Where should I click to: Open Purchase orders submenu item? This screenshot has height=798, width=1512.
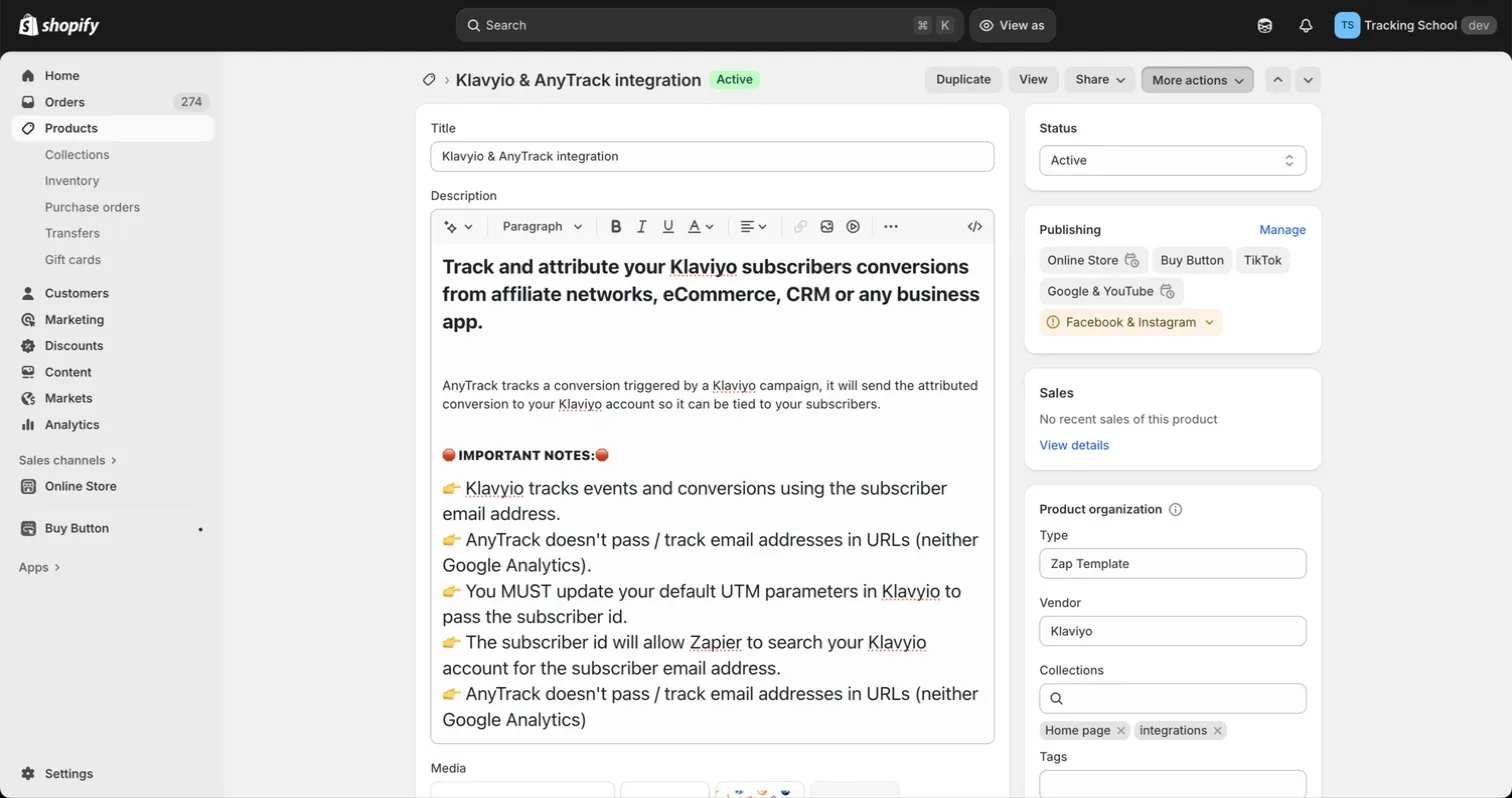click(92, 207)
